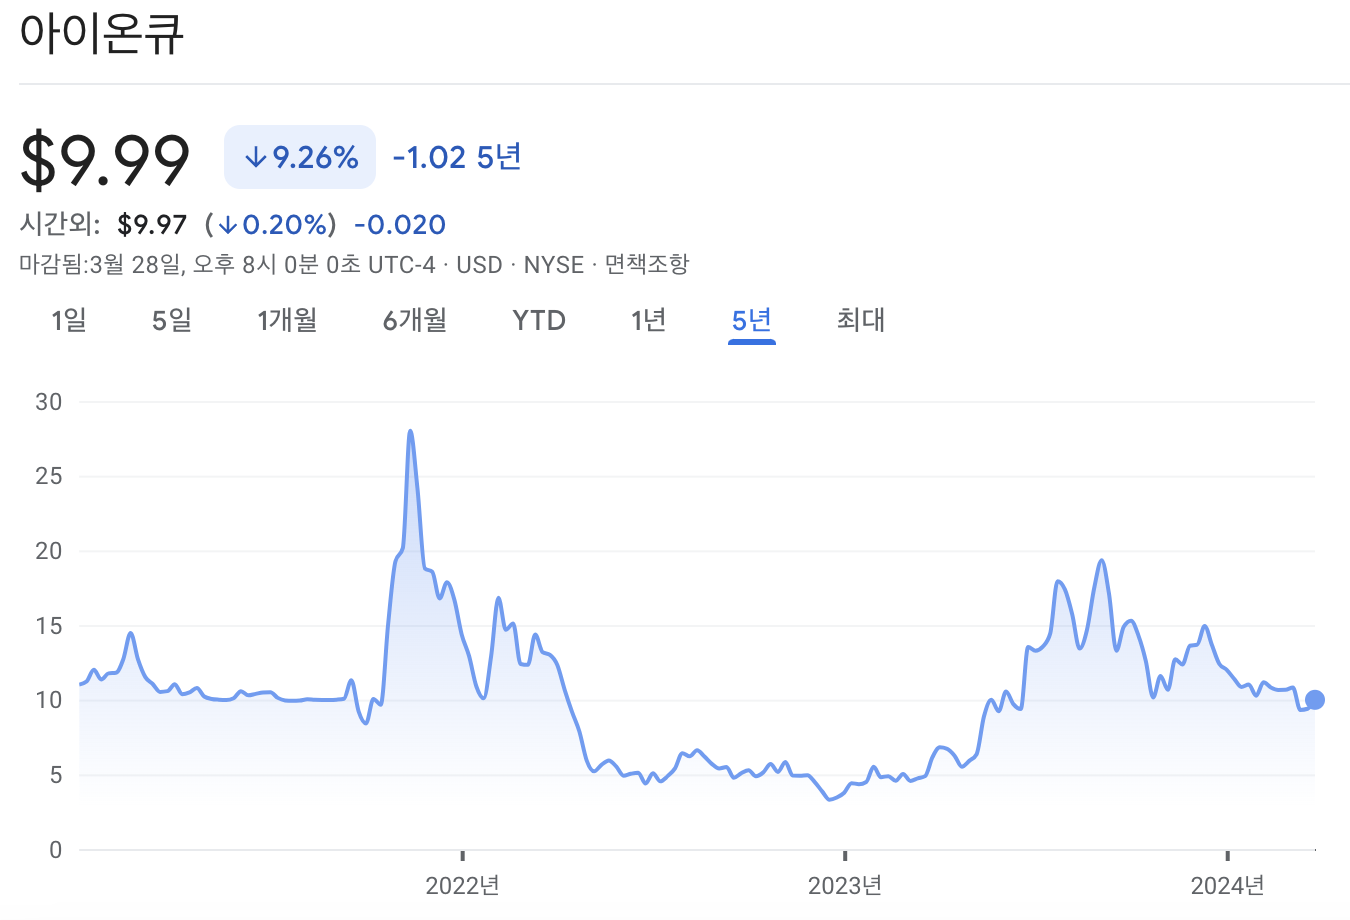The width and height of the screenshot is (1350, 920).
Task: Click the $9.99 price display
Action: click(105, 157)
